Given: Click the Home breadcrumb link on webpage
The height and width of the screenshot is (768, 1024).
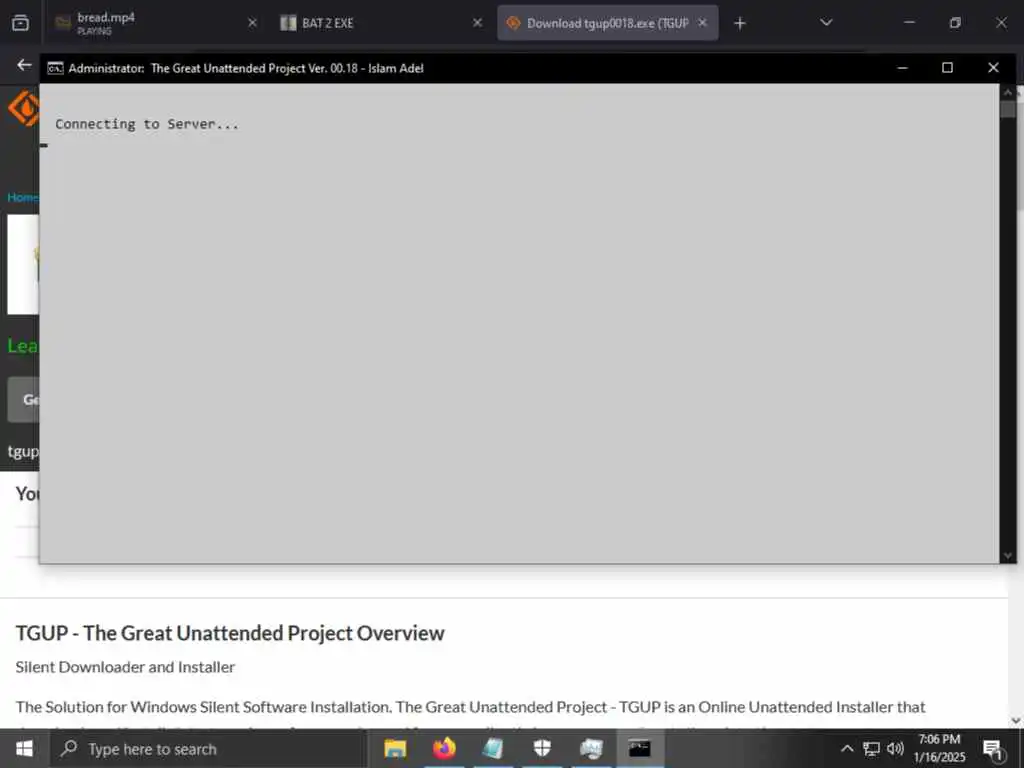Looking at the screenshot, I should [23, 197].
